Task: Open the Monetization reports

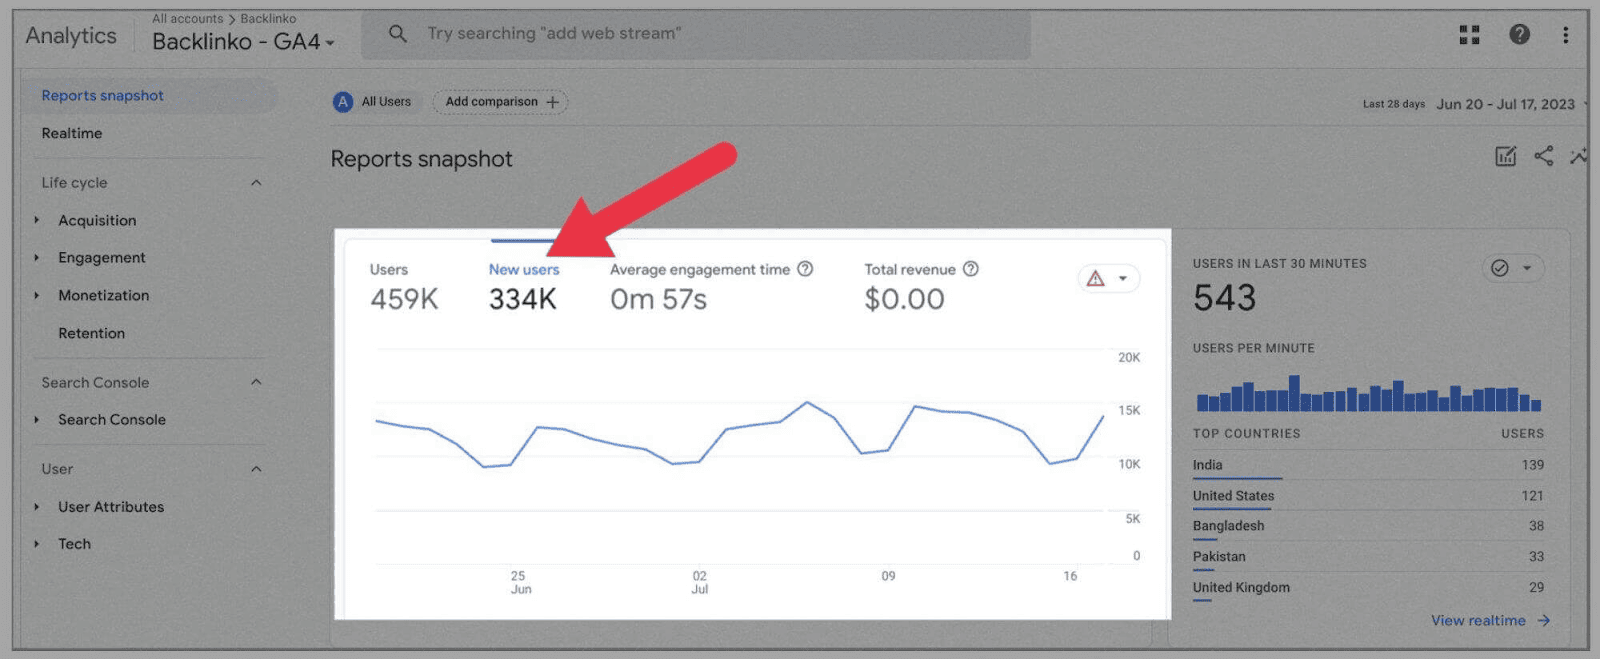Action: (104, 296)
